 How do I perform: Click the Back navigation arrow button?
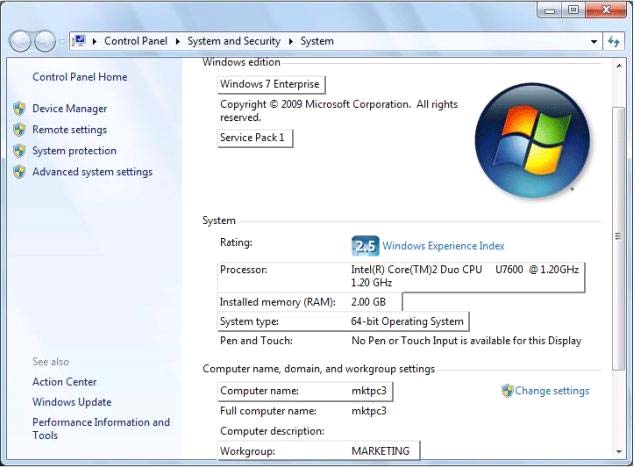[20, 41]
